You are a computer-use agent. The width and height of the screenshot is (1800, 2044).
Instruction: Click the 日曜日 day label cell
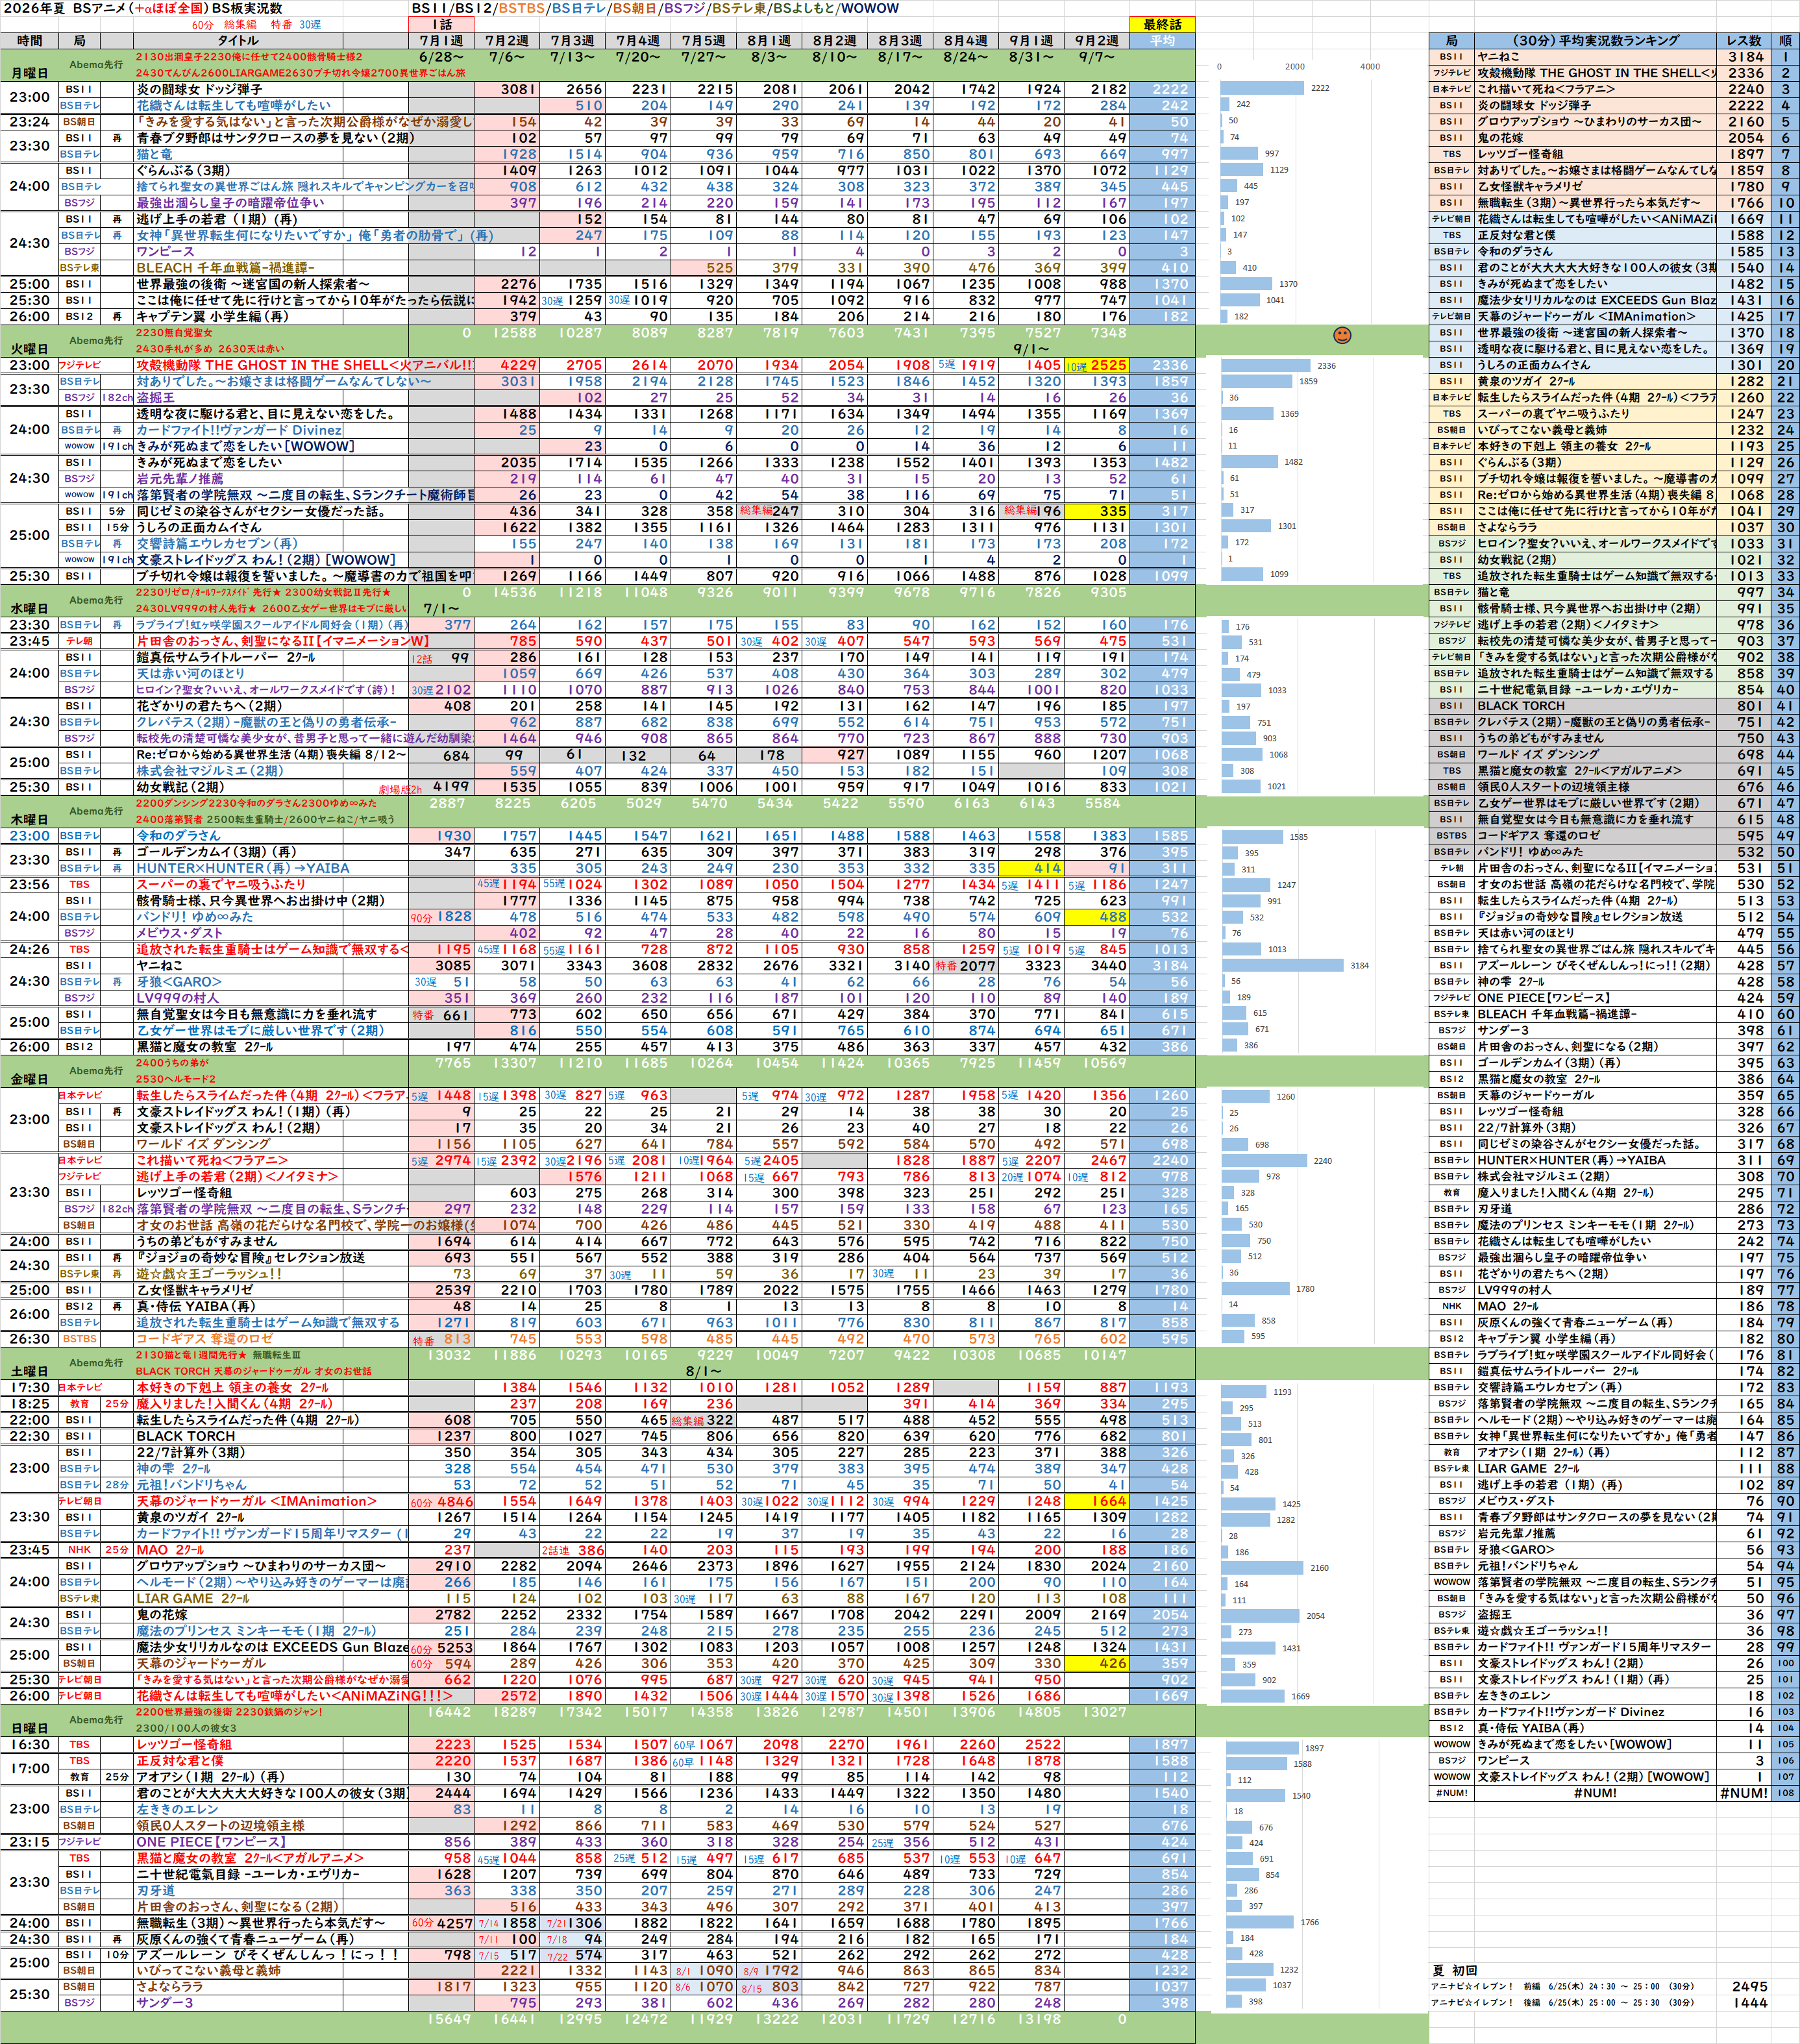coord(29,1728)
